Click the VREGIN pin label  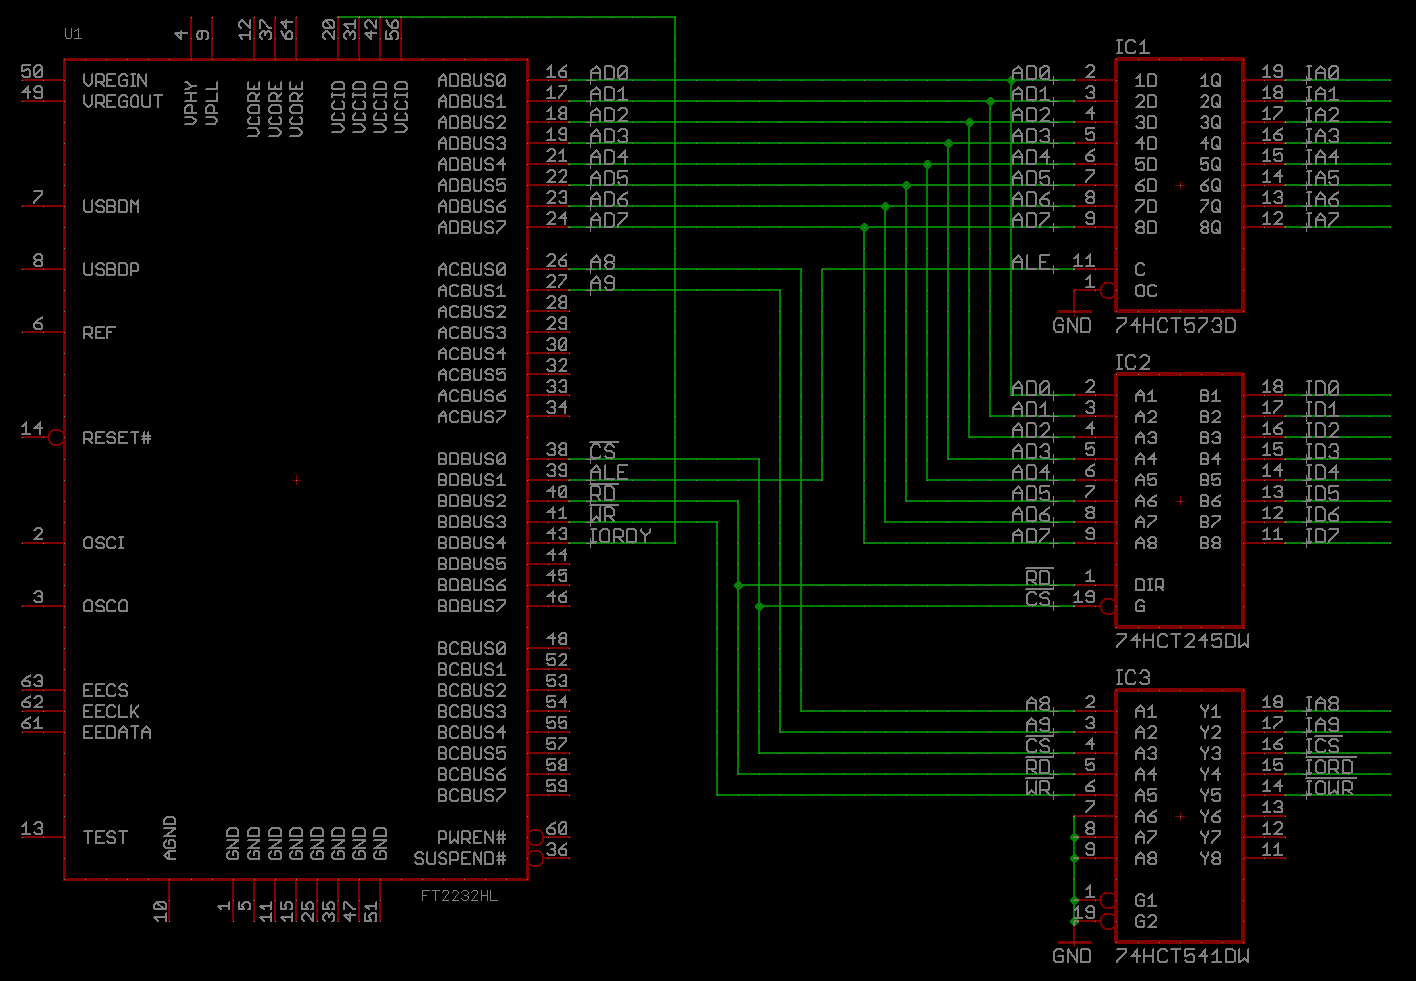tap(115, 80)
